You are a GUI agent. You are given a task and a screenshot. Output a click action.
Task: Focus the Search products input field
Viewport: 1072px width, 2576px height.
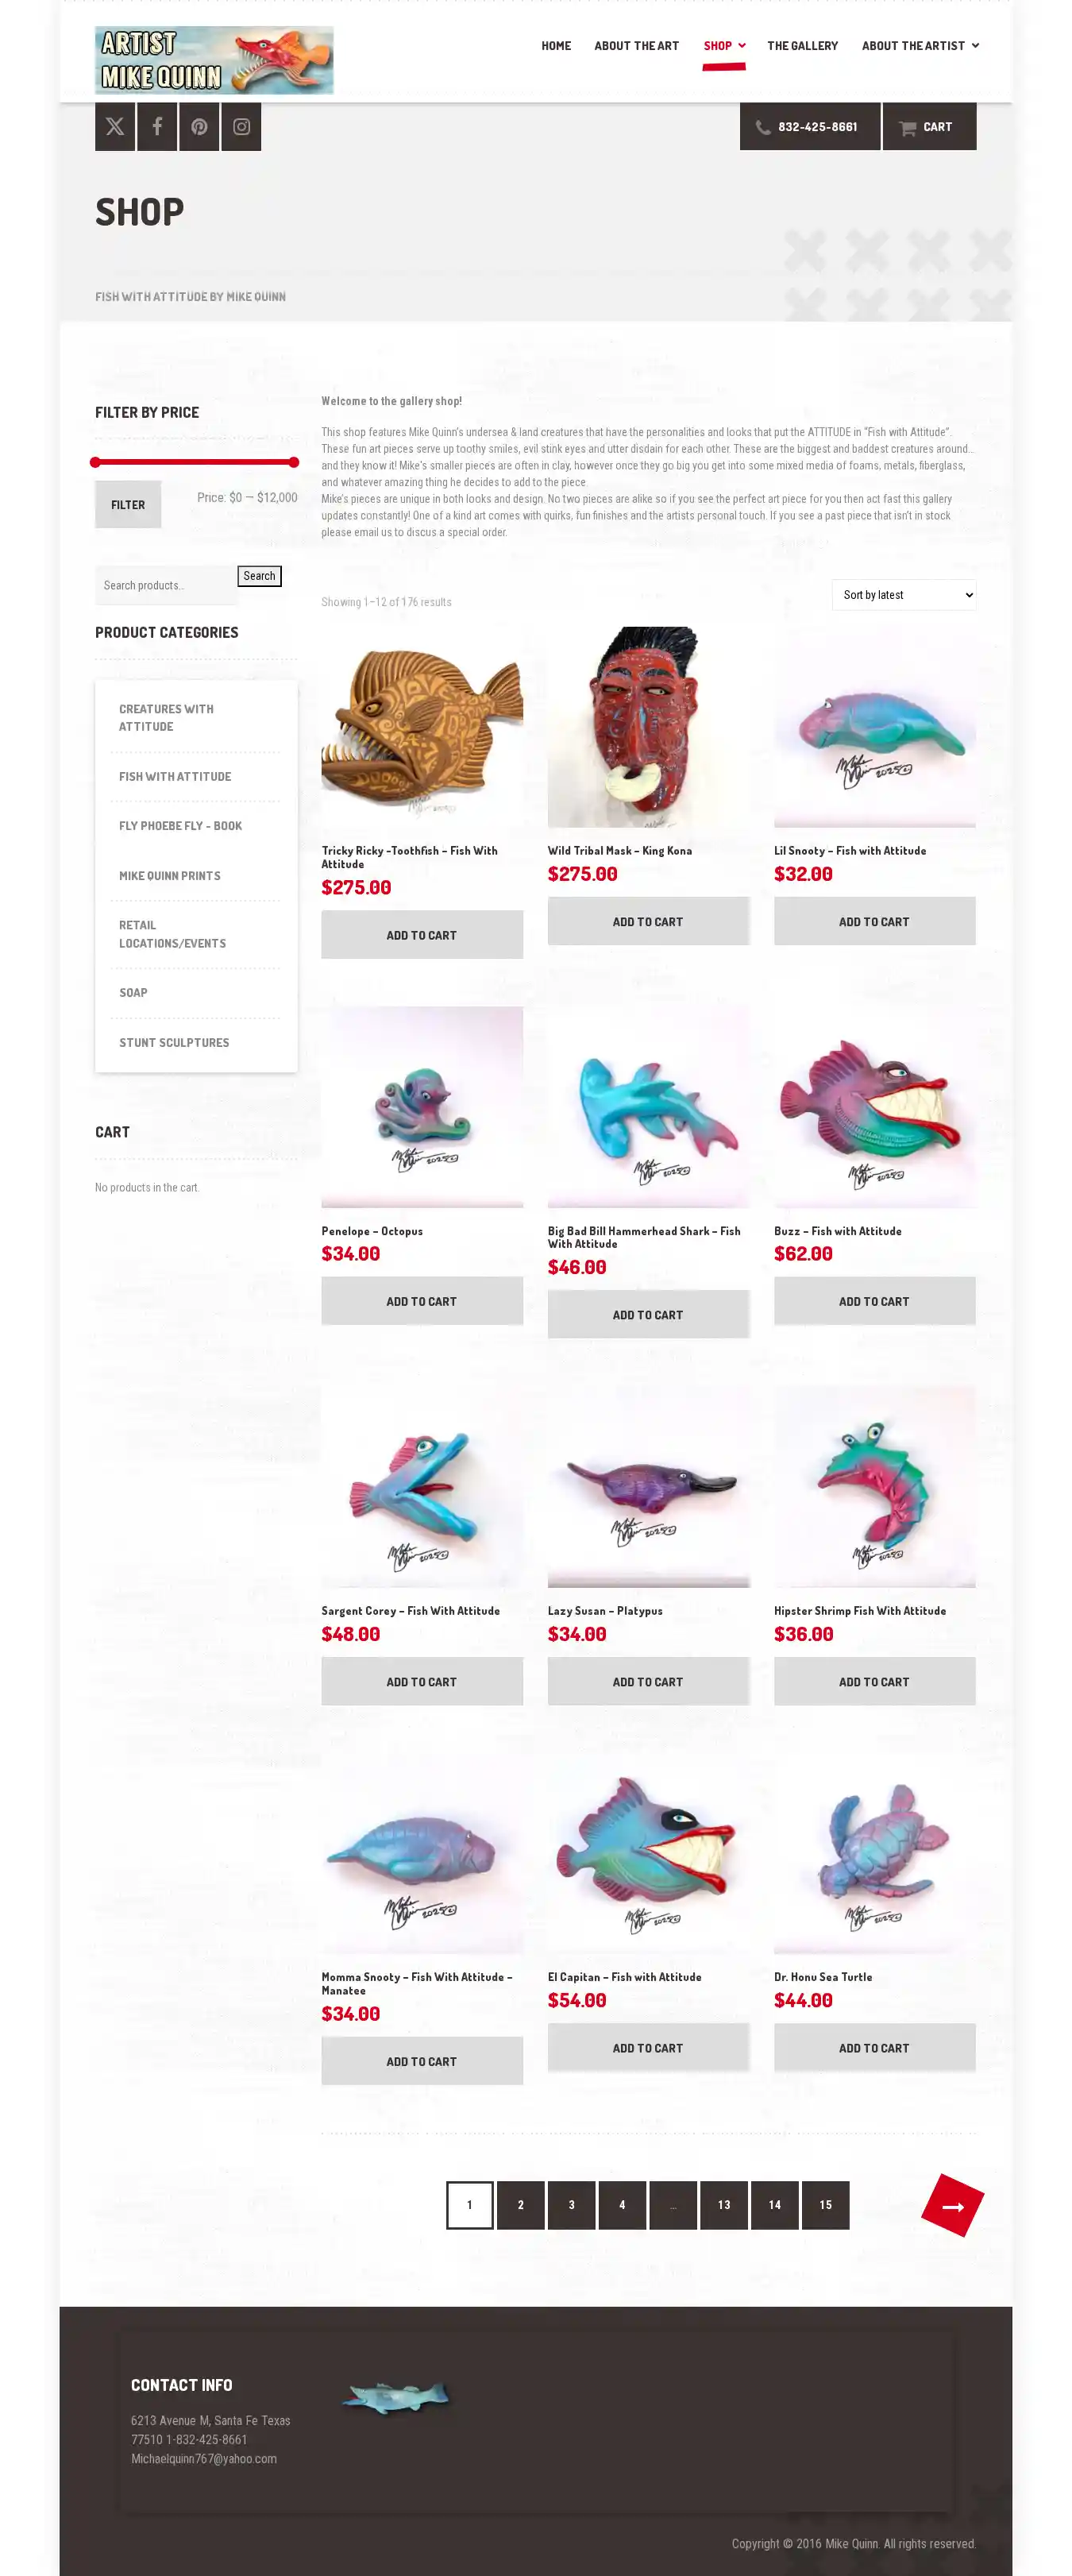(x=166, y=585)
